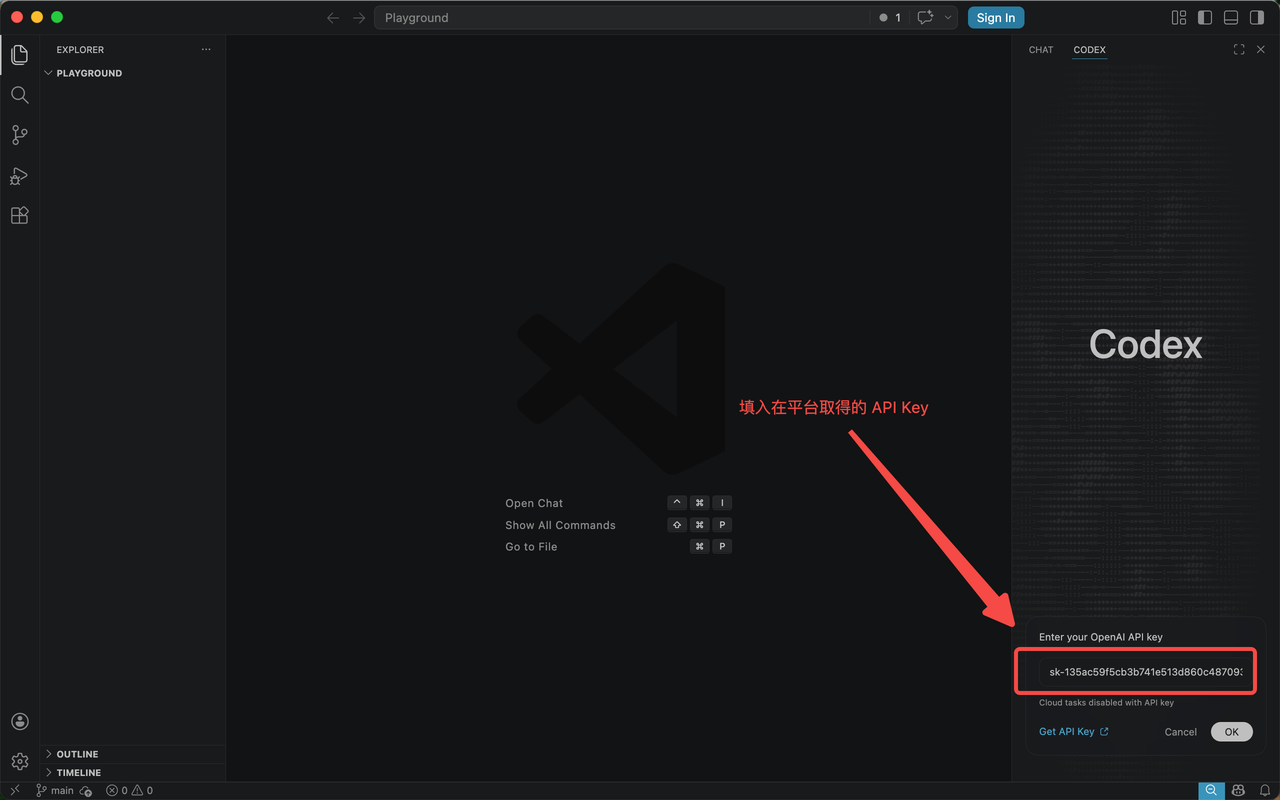Maximize the Codex secondary side bar
Screen dimensions: 1280x800
click(1239, 50)
